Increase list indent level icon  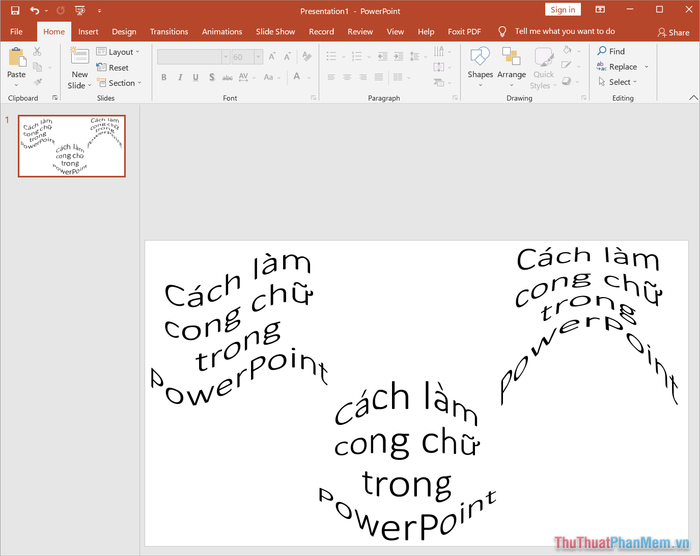click(398, 56)
